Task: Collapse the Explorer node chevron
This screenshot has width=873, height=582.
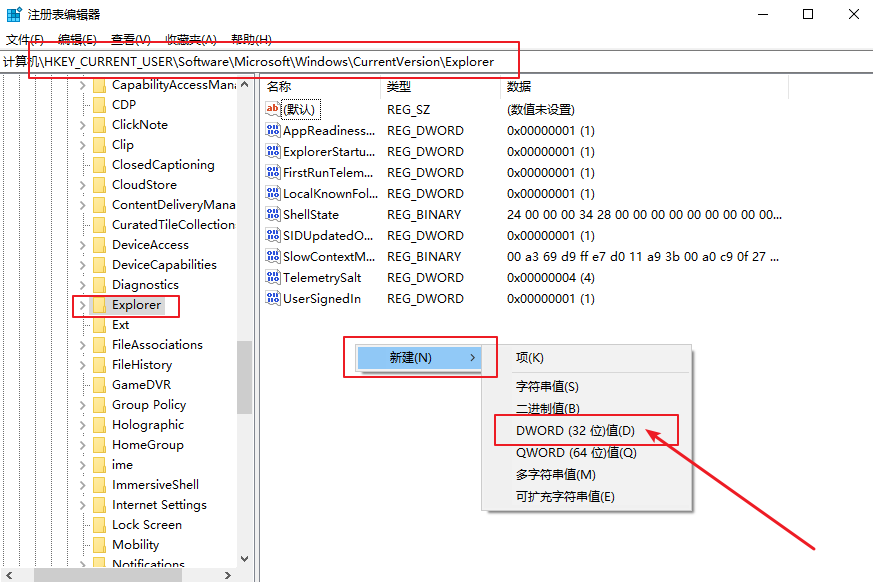Action: point(83,305)
